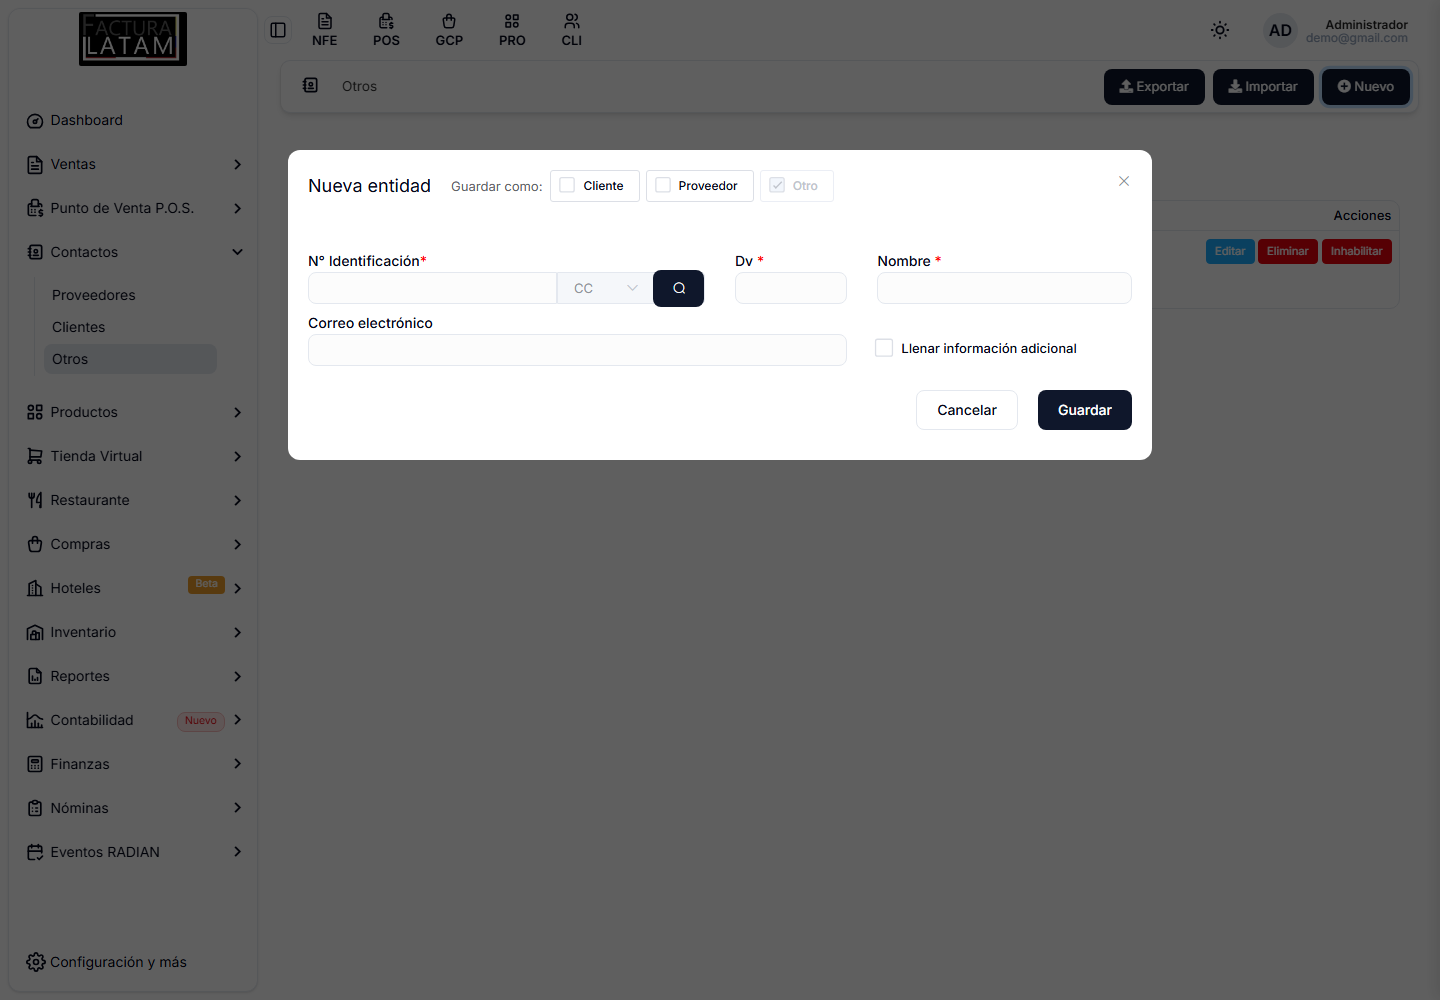Check the Cliente checkbox
Viewport: 1440px width, 1000px height.
coord(567,185)
